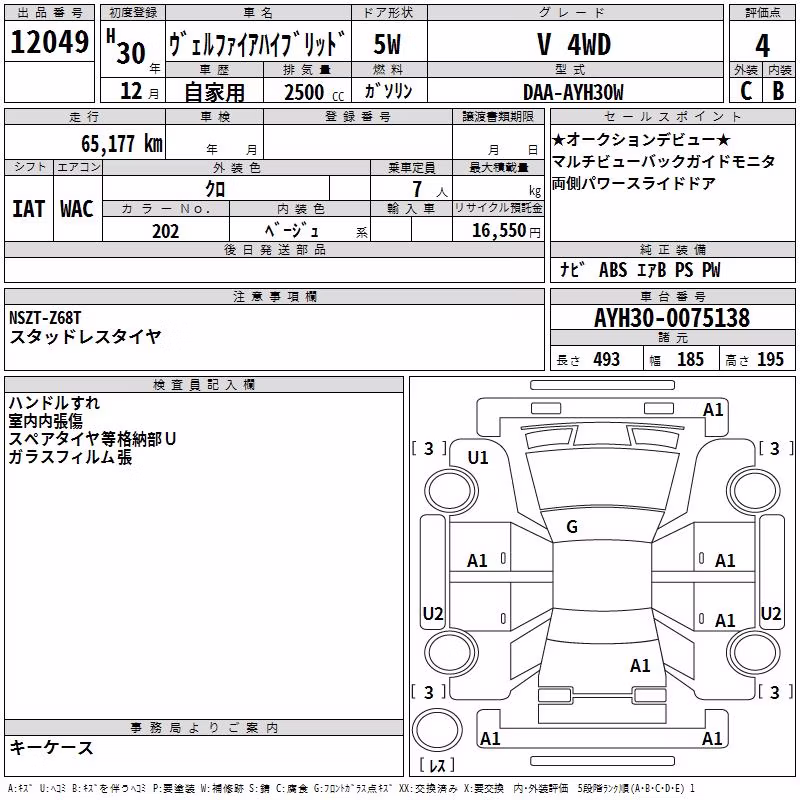
Task: Click セールスポイント header
Action: [672, 116]
